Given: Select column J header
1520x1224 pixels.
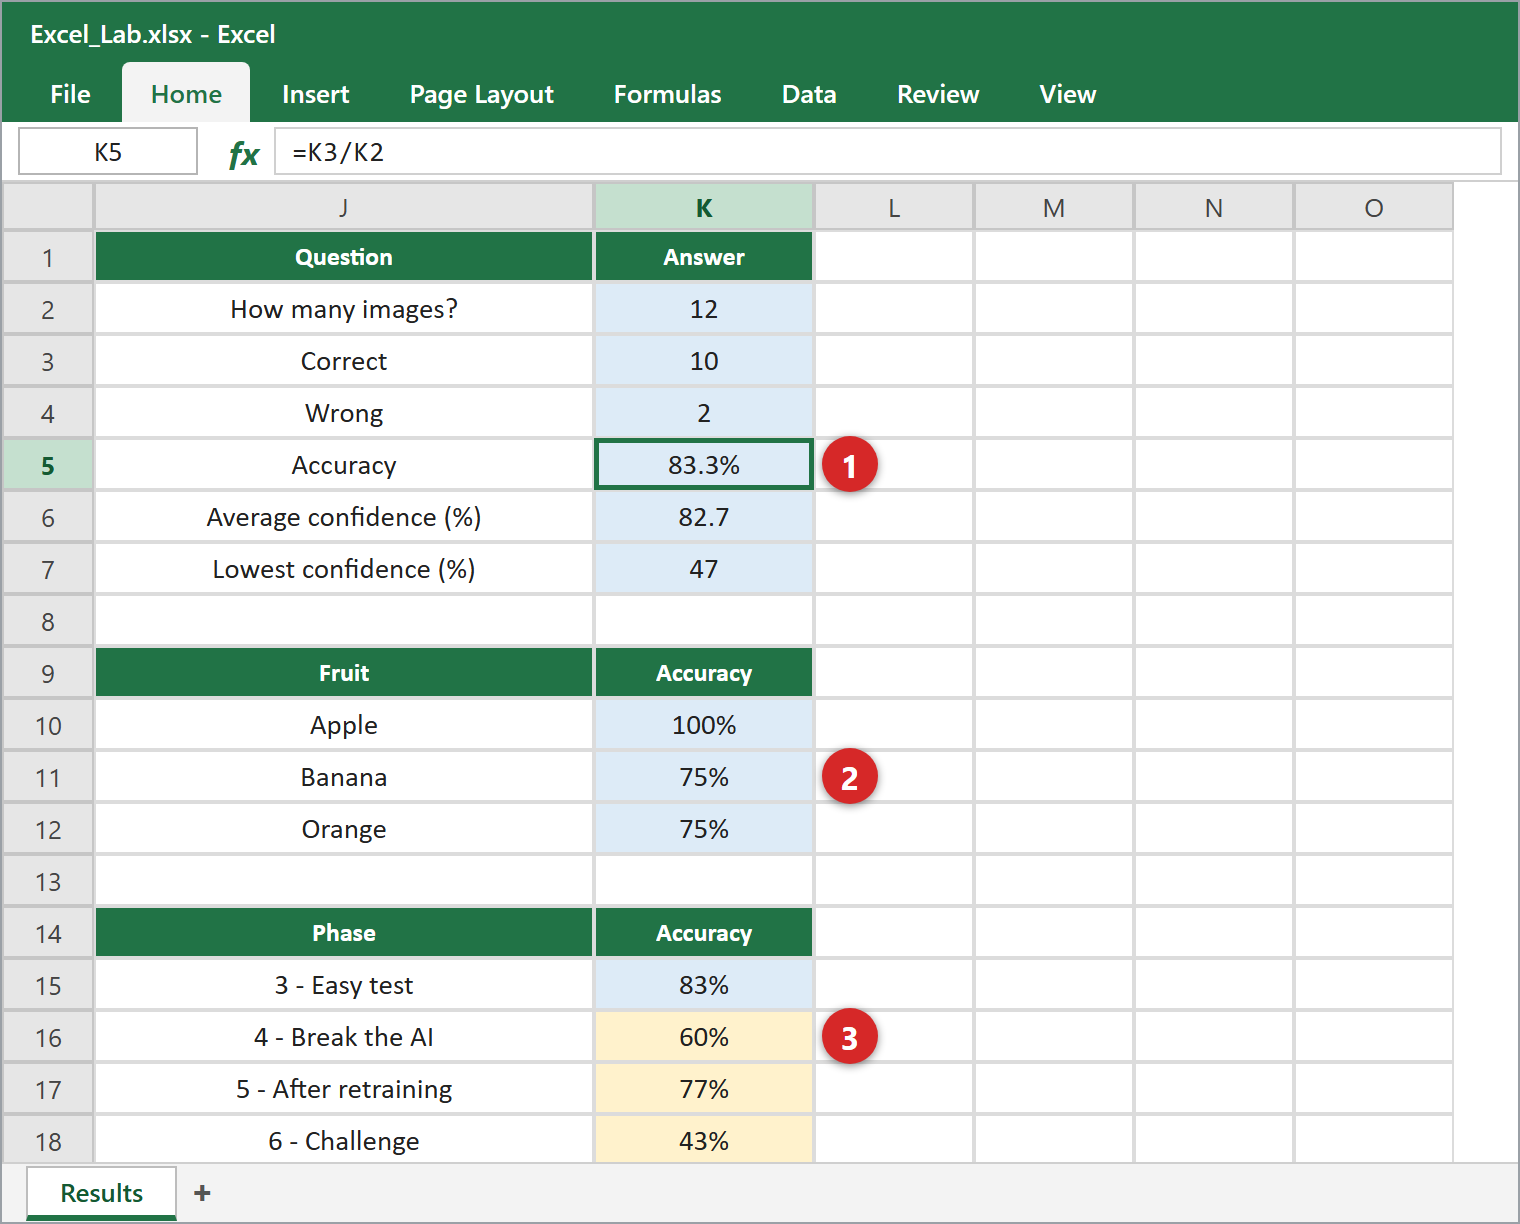Looking at the screenshot, I should [x=344, y=207].
